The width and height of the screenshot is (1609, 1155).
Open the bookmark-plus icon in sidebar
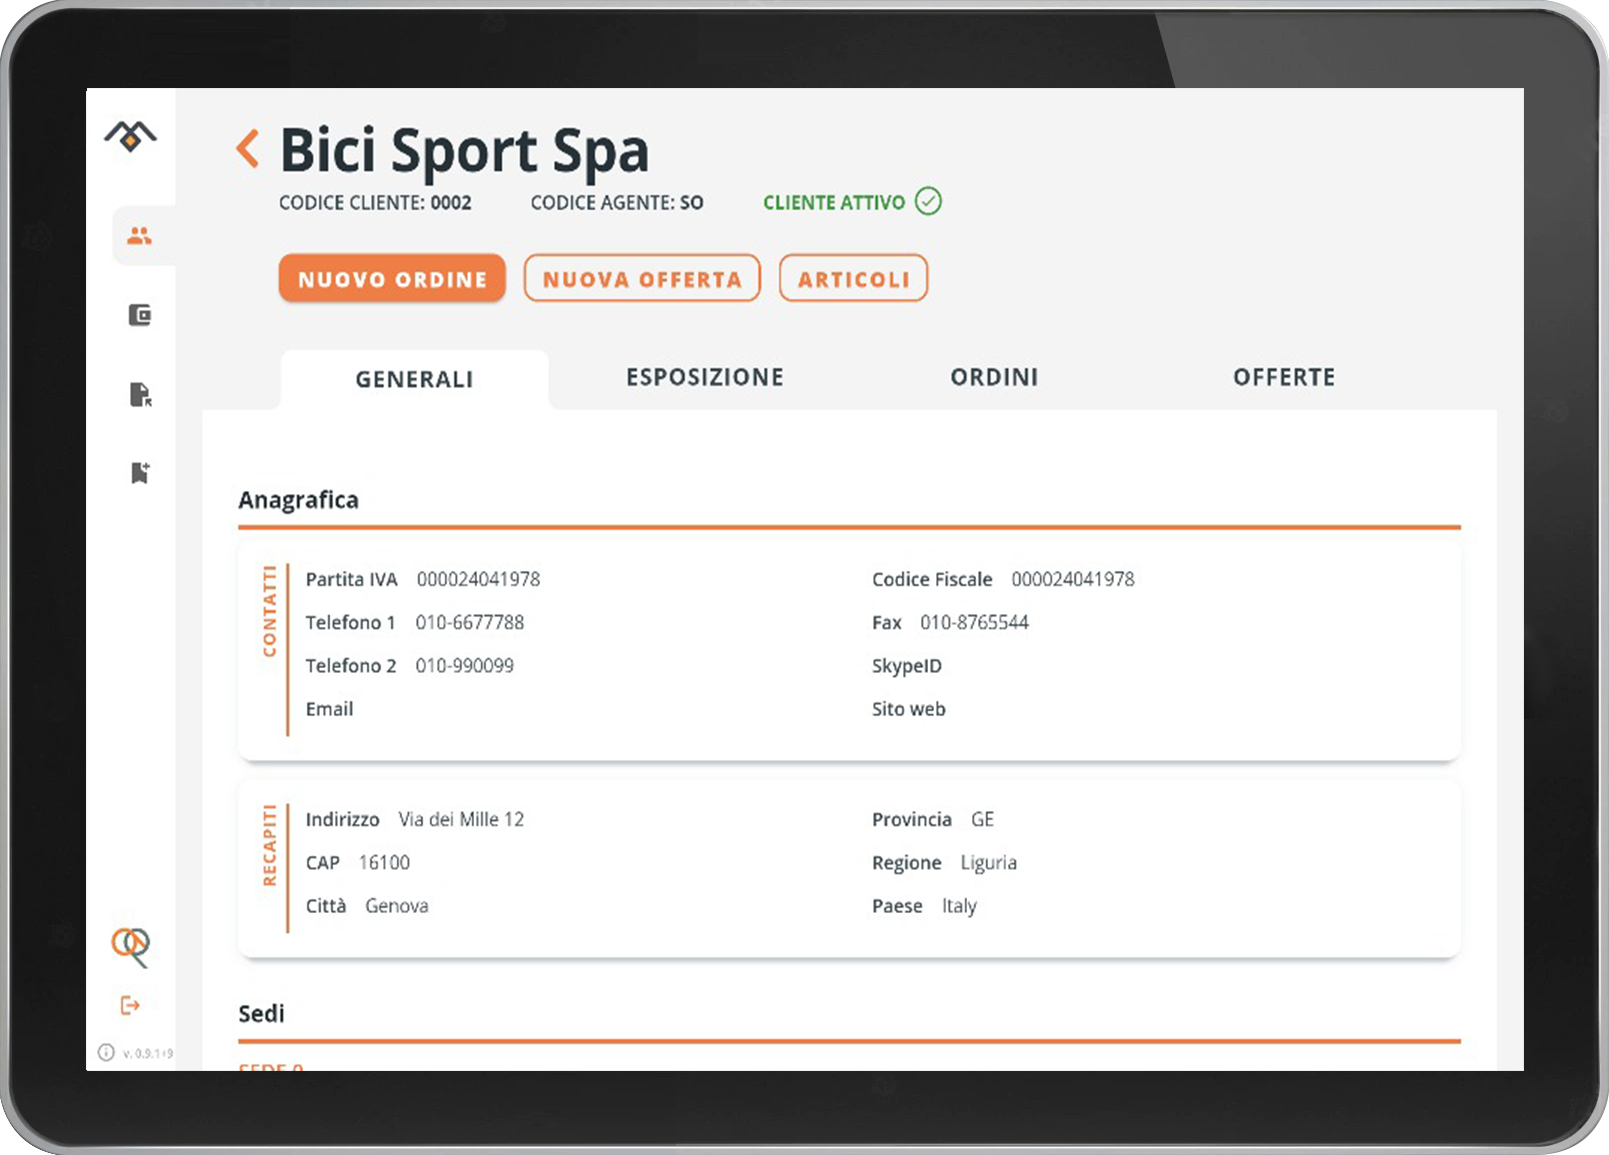140,473
